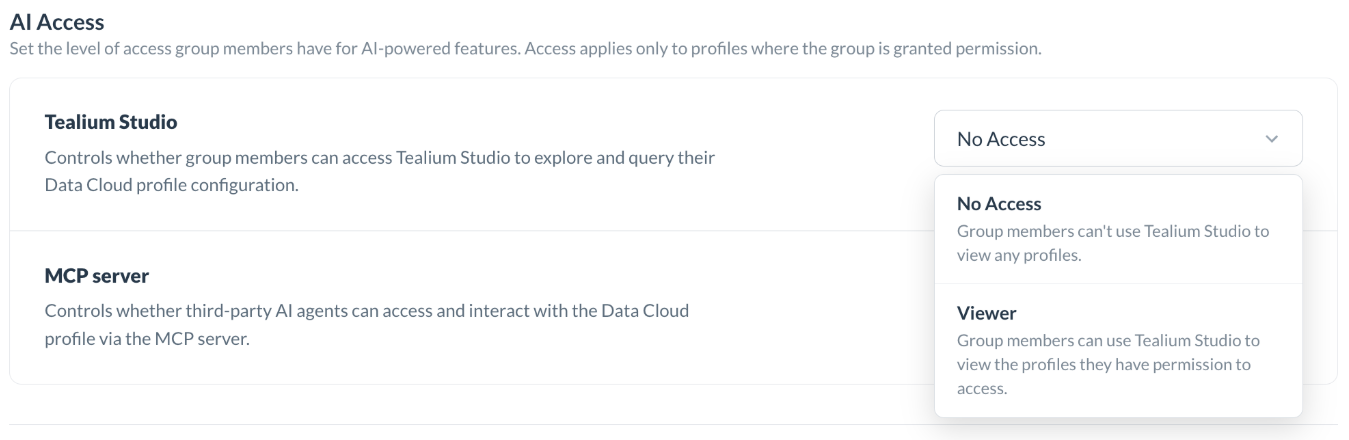
Task: Click the MCP server setting title
Action: pyautogui.click(x=97, y=275)
